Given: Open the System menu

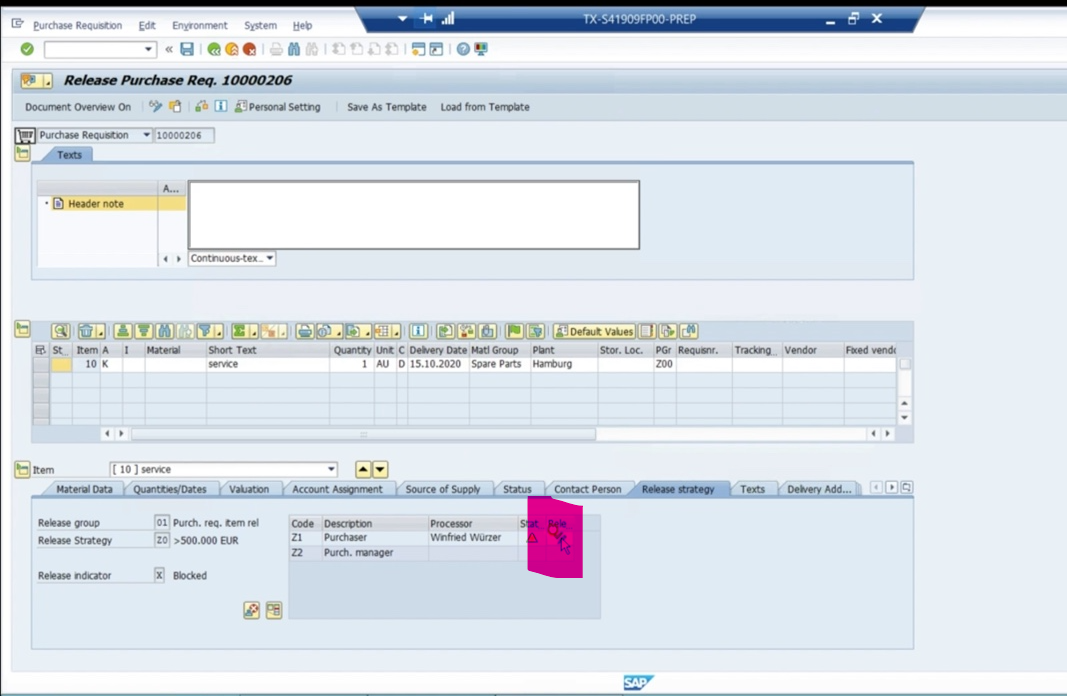Looking at the screenshot, I should pos(261,25).
